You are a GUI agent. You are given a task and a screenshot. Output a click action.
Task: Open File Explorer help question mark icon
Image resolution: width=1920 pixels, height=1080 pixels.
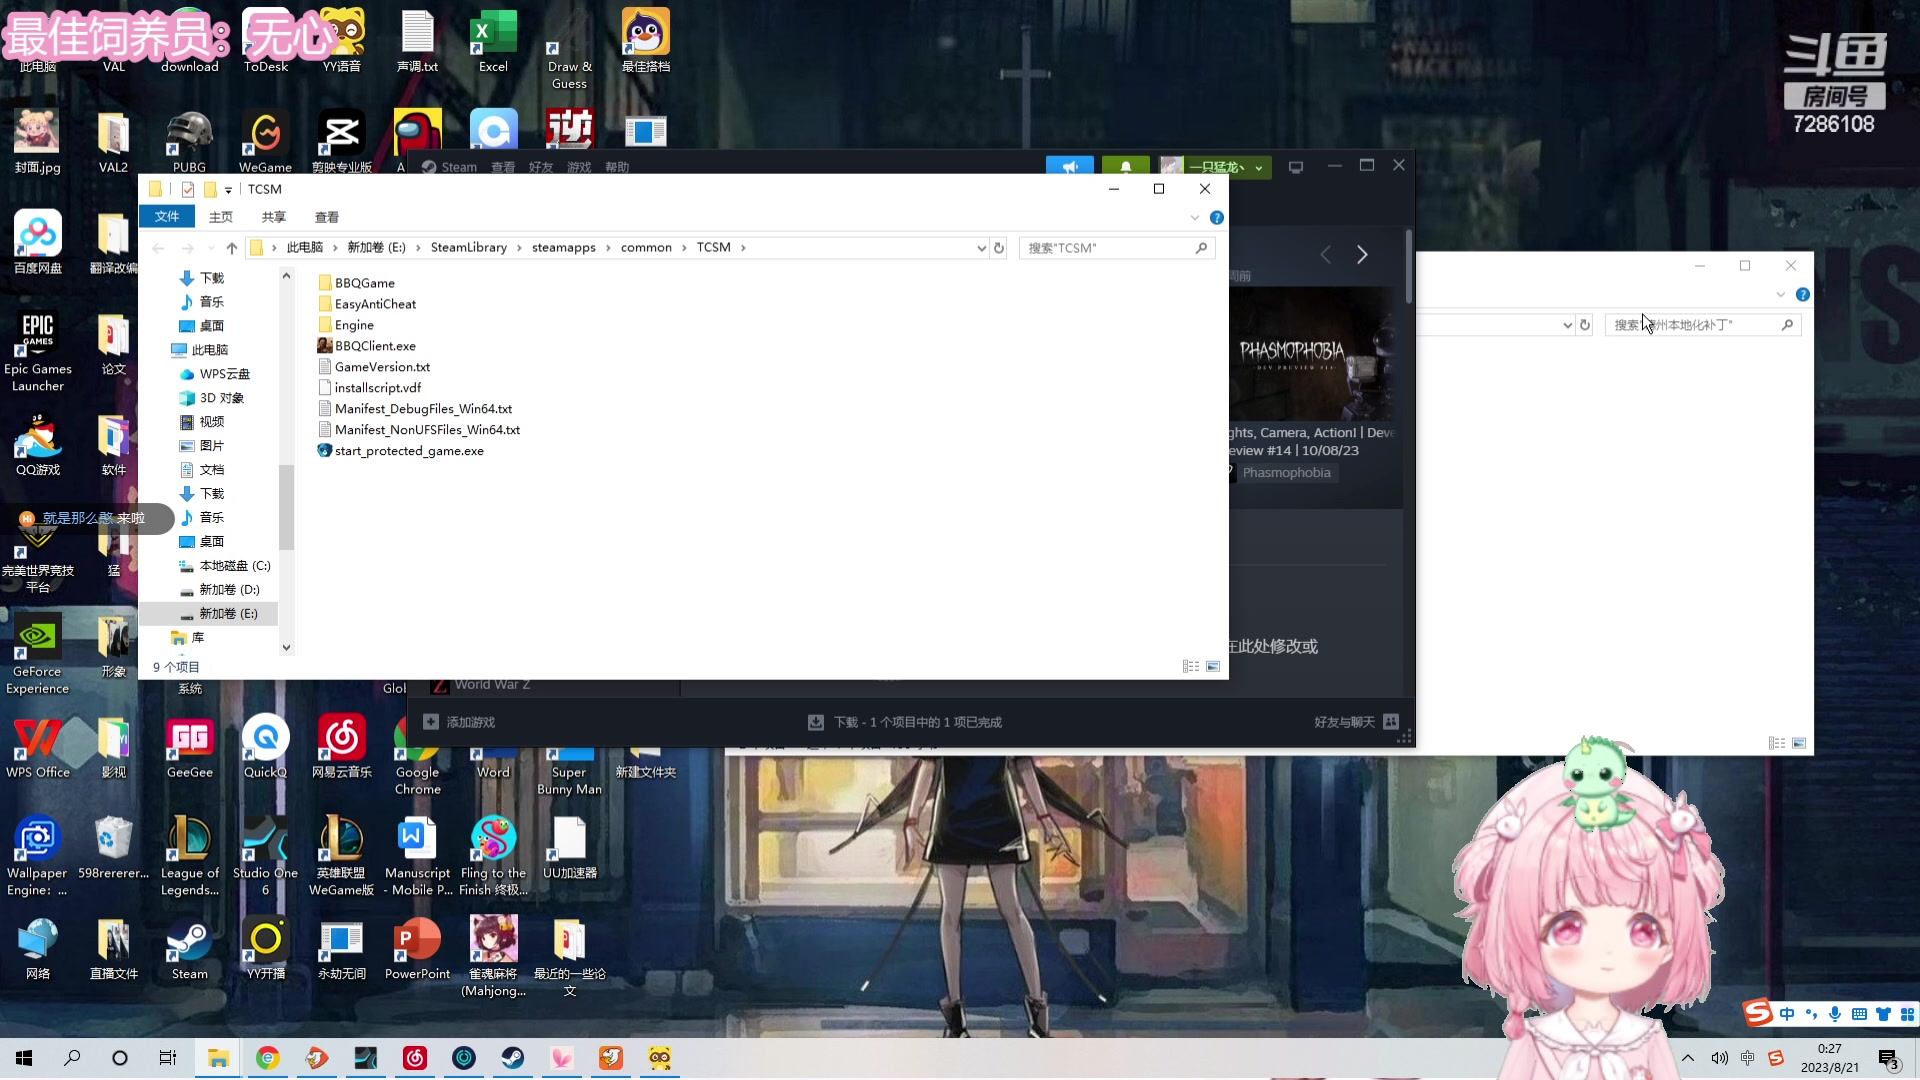(x=1216, y=217)
